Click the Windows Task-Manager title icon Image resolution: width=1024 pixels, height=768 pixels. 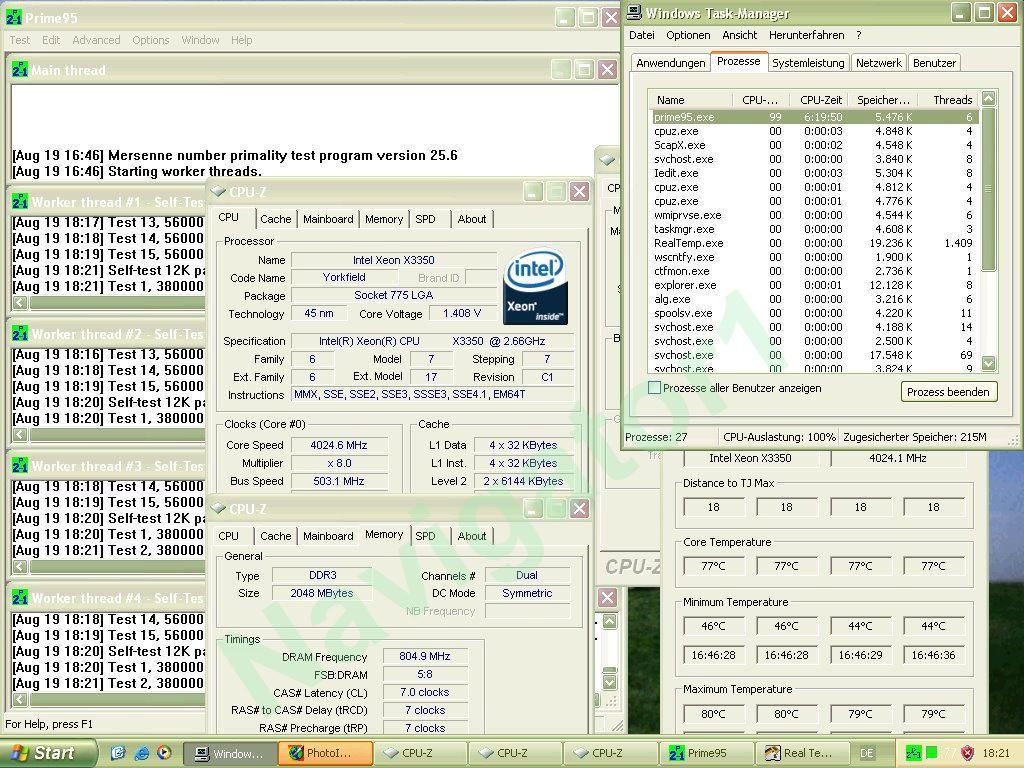633,12
